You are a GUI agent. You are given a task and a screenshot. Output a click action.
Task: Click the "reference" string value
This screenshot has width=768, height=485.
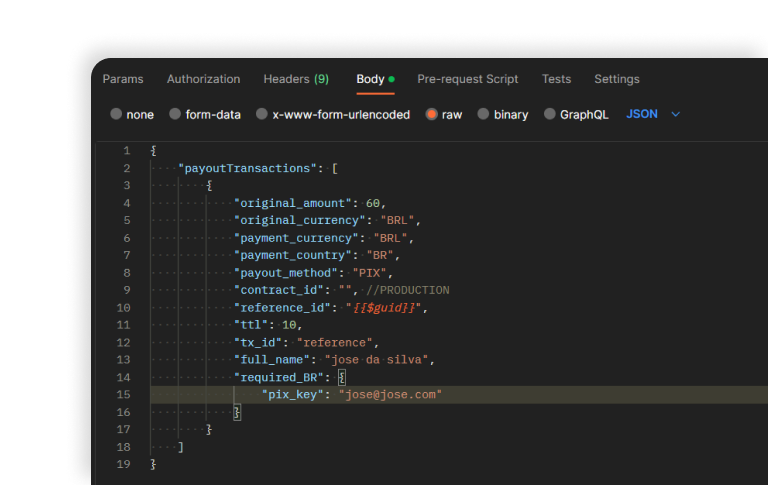tap(335, 342)
